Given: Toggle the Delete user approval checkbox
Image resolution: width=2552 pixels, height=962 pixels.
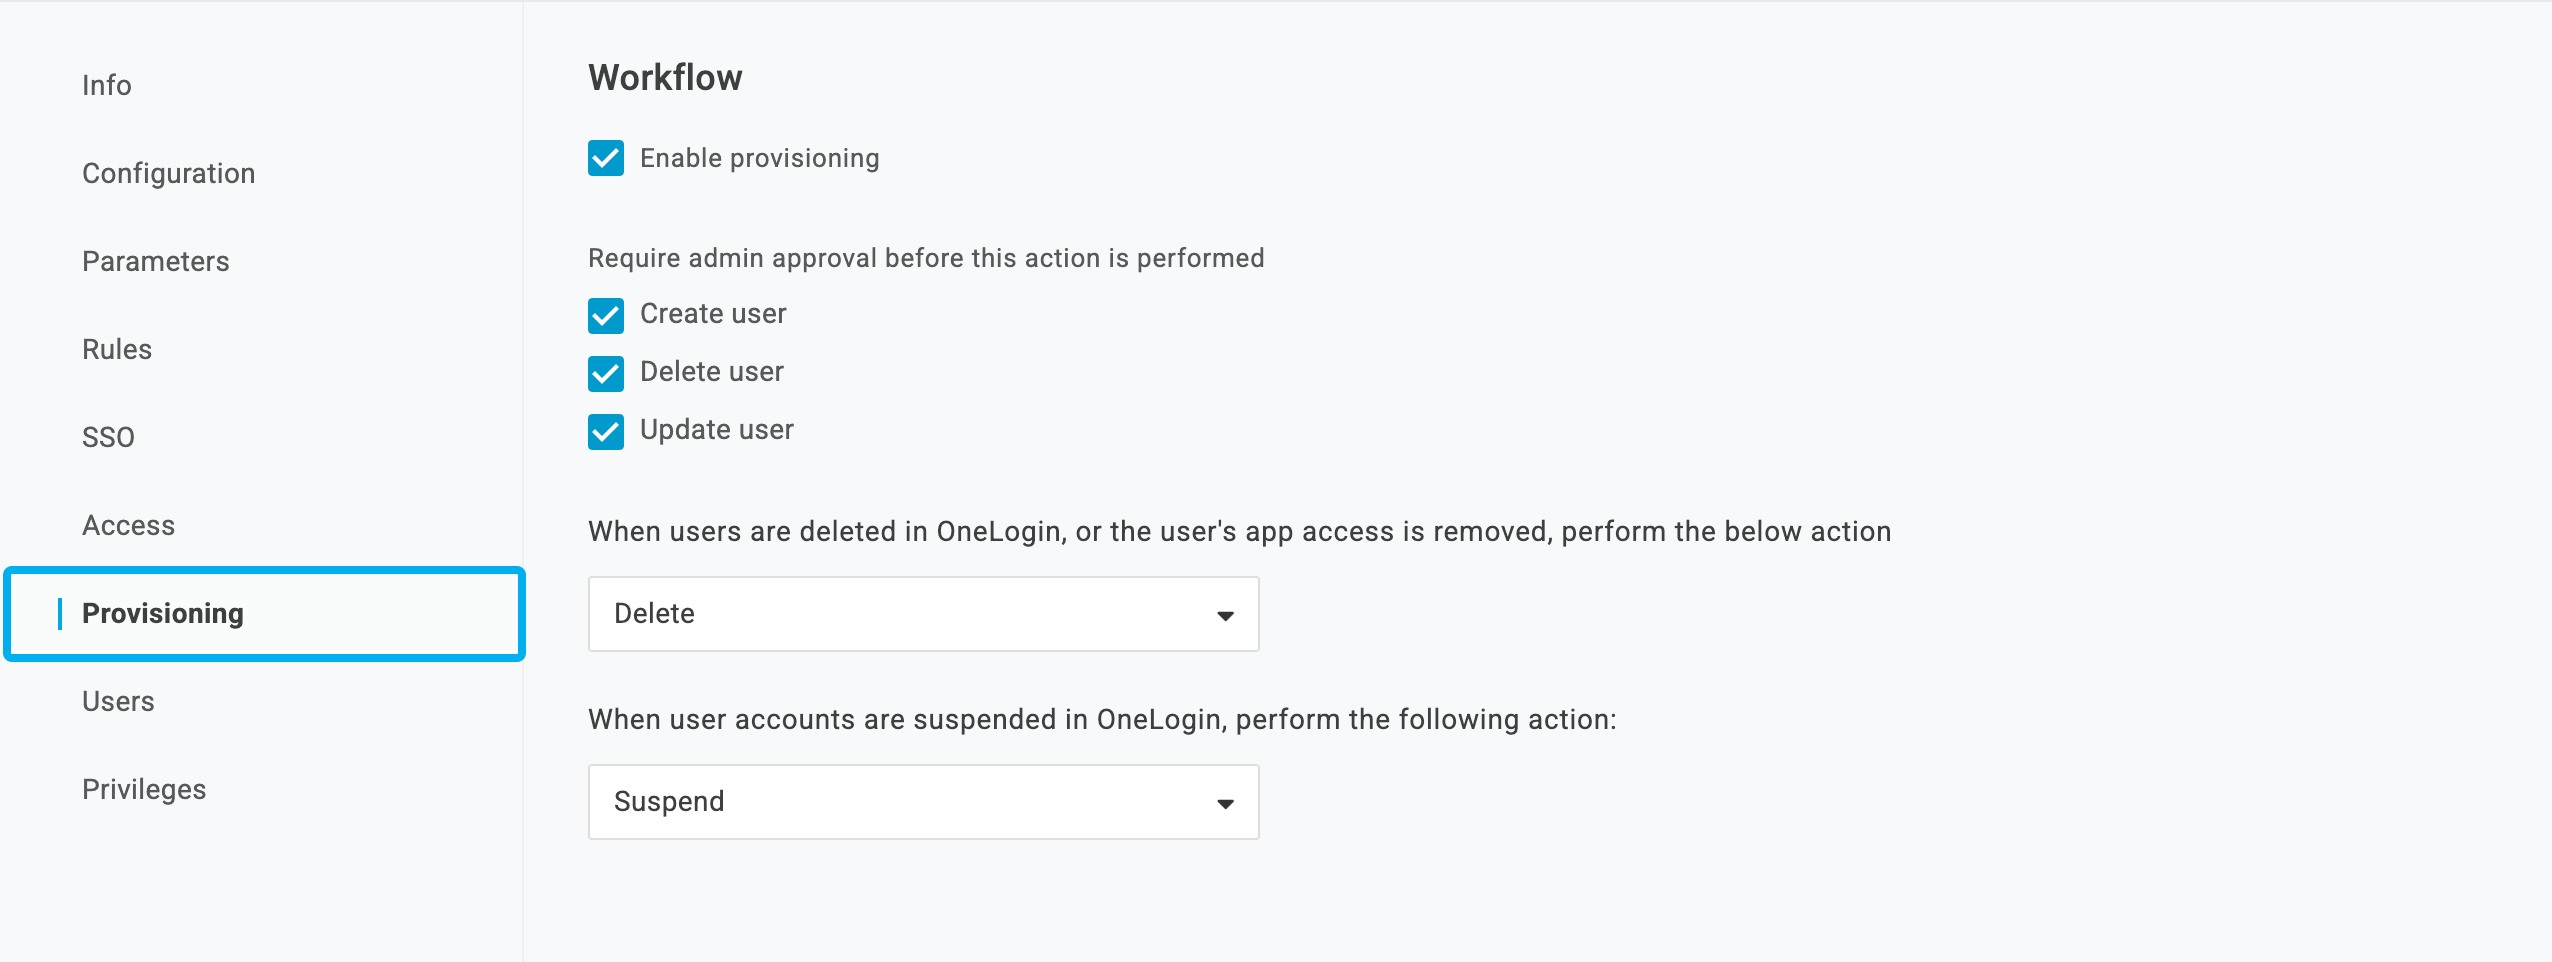Looking at the screenshot, I should click(x=606, y=372).
